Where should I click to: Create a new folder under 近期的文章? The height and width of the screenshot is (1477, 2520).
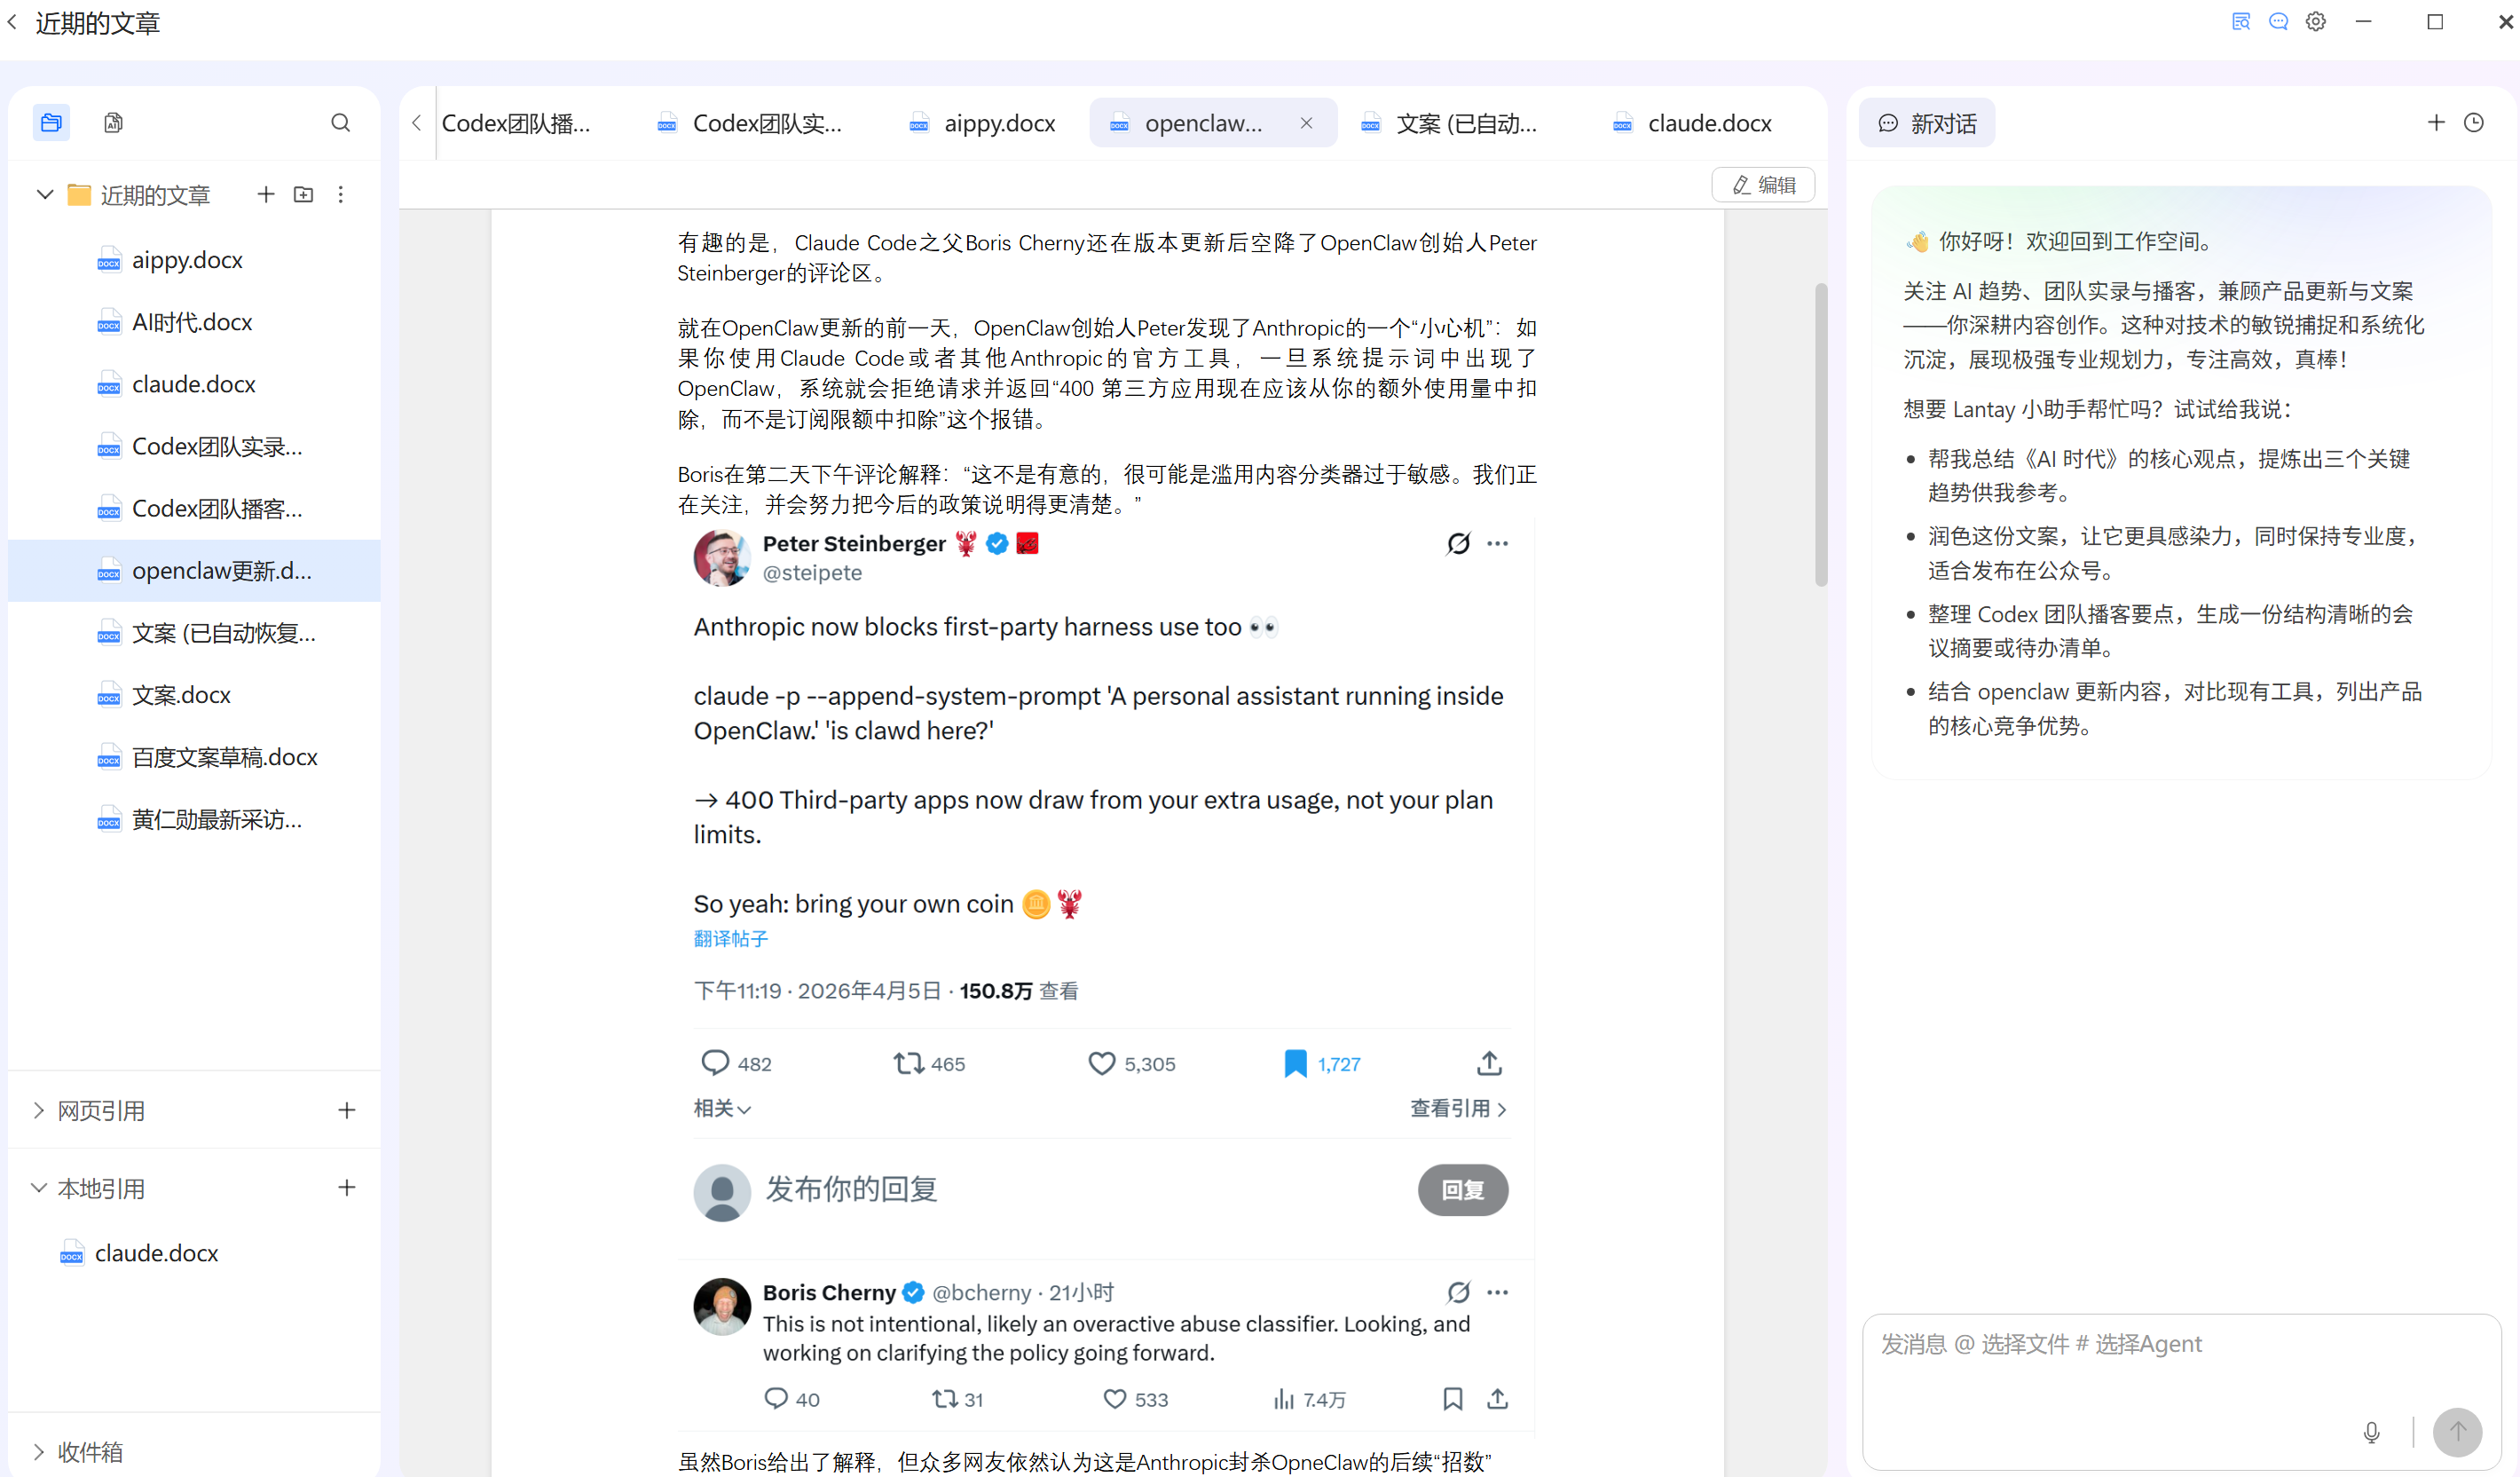click(x=303, y=194)
